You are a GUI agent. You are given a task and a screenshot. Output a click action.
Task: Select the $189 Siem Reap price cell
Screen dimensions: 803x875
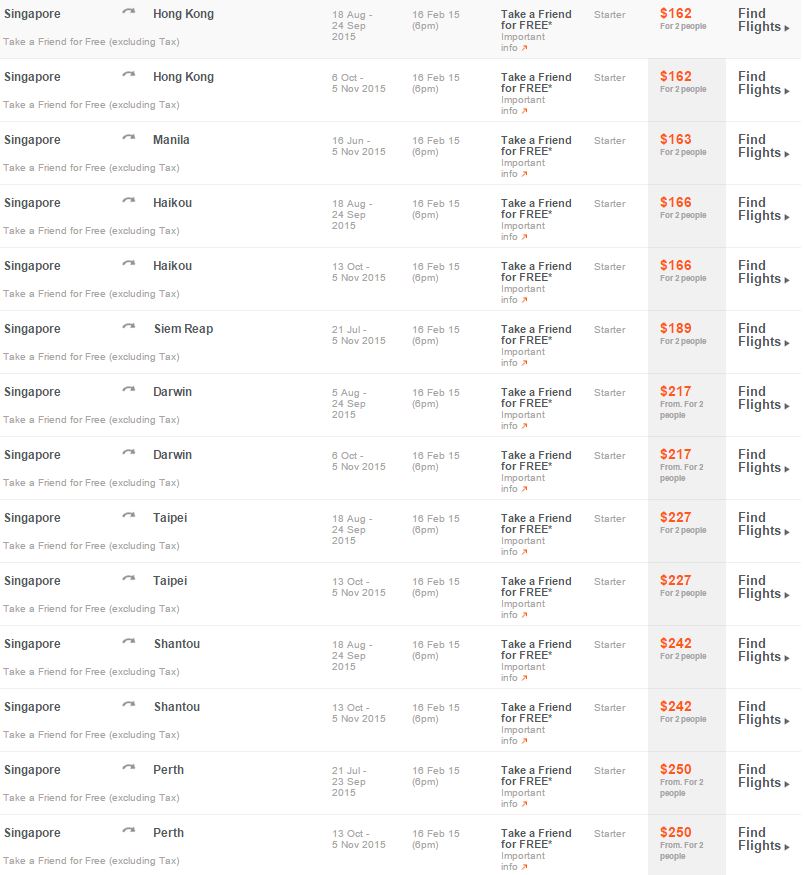tap(687, 342)
